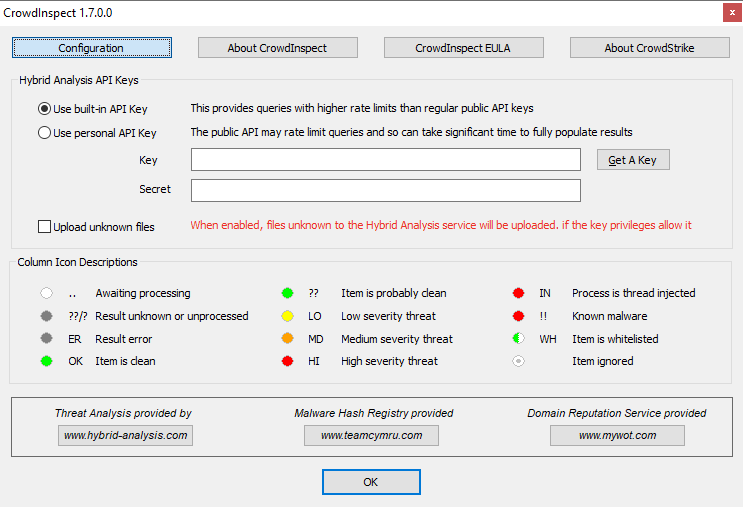View the CrowdInspect EULA

click(x=463, y=48)
